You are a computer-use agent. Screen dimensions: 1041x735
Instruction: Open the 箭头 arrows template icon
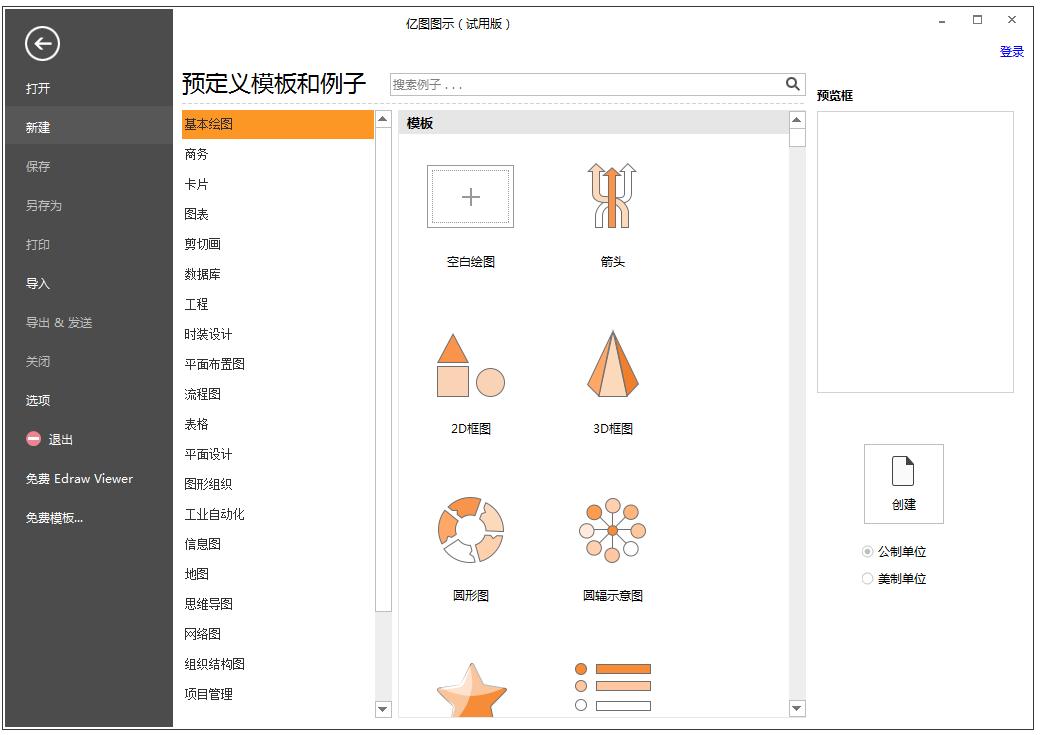[x=613, y=197]
